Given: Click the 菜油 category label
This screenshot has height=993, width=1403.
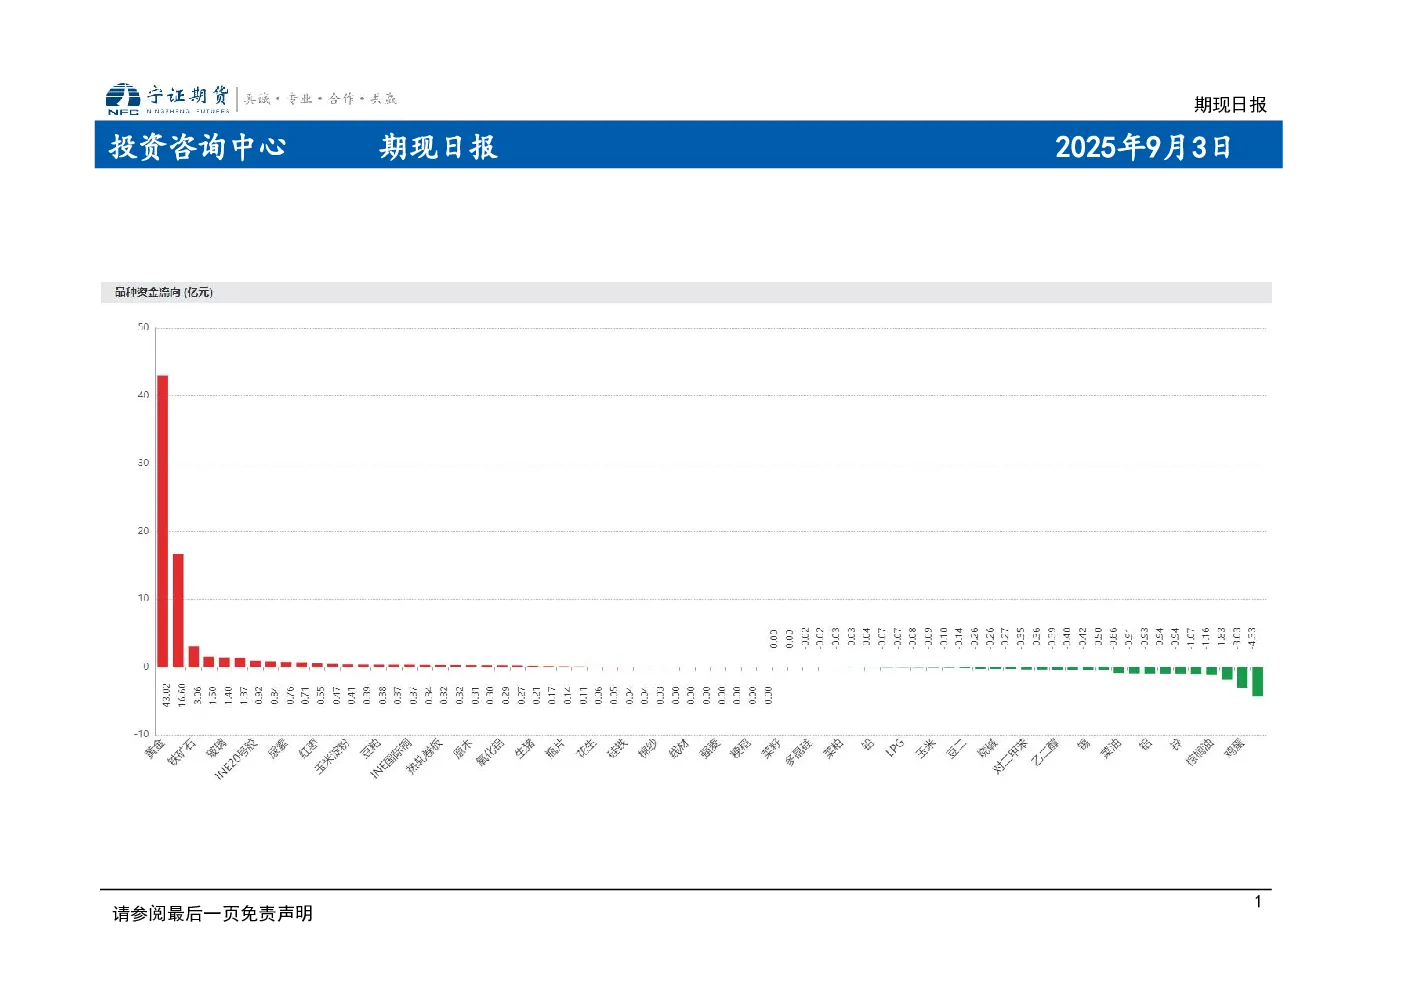Looking at the screenshot, I should pos(1112,749).
